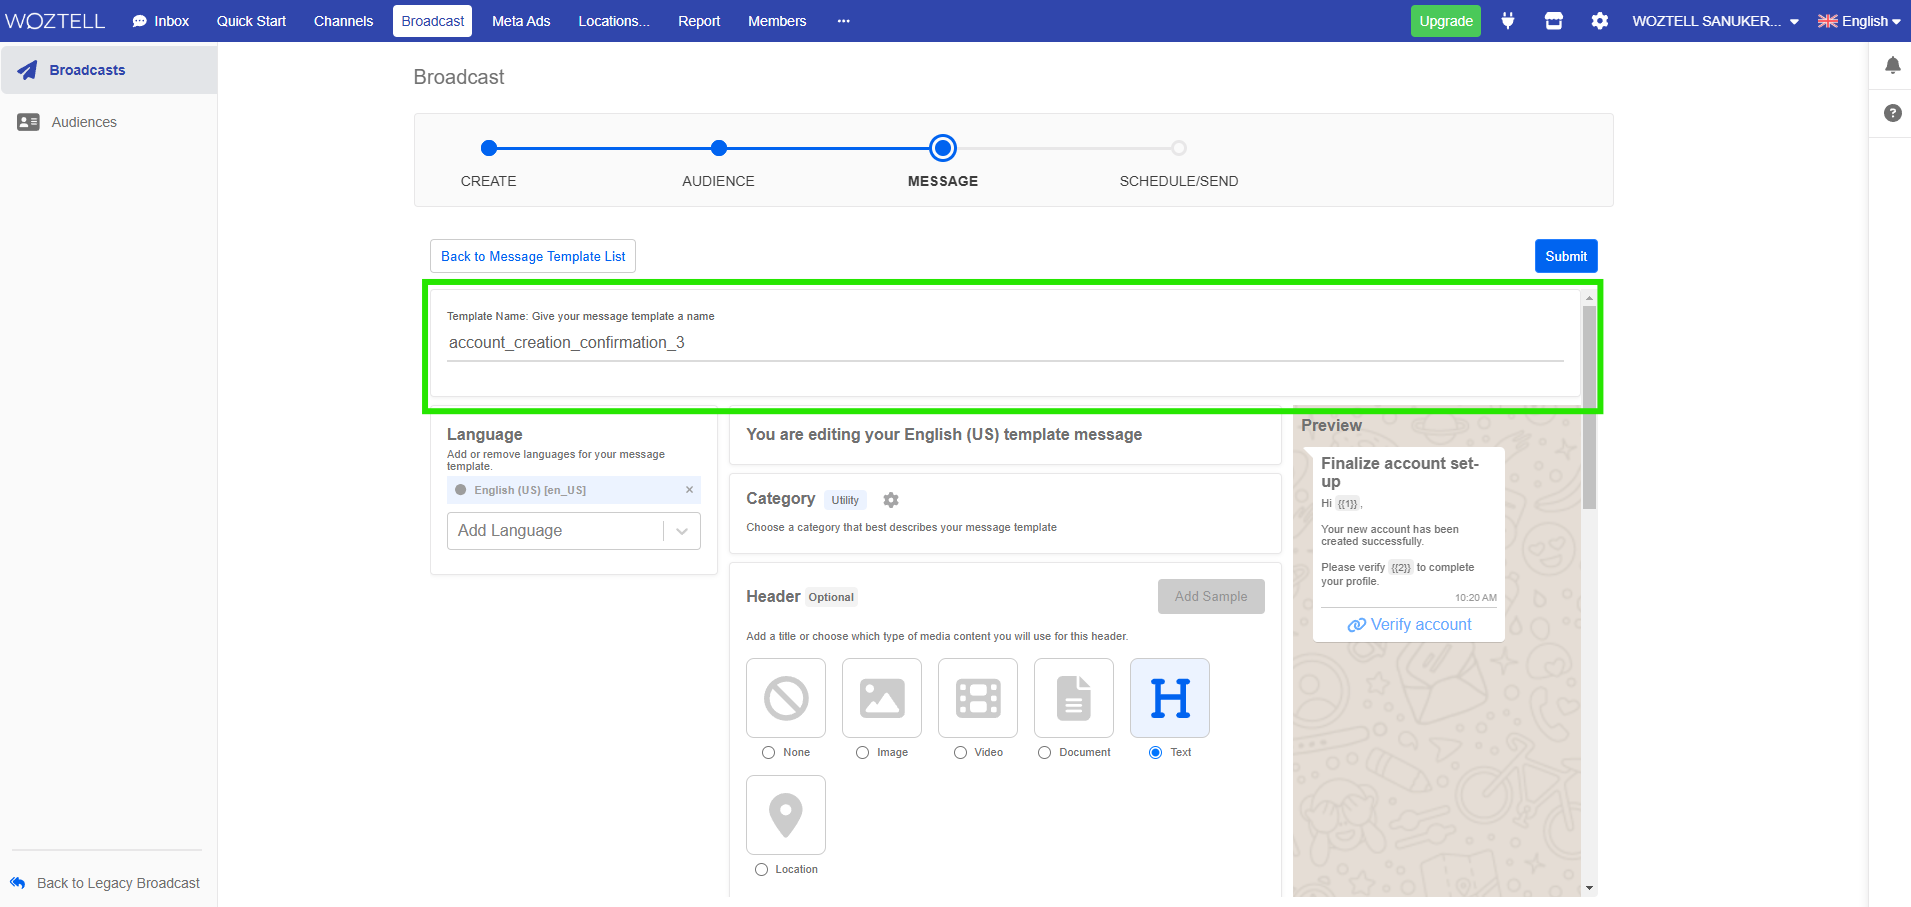The width and height of the screenshot is (1911, 907).
Task: Click the notifications bell icon
Action: point(1892,66)
